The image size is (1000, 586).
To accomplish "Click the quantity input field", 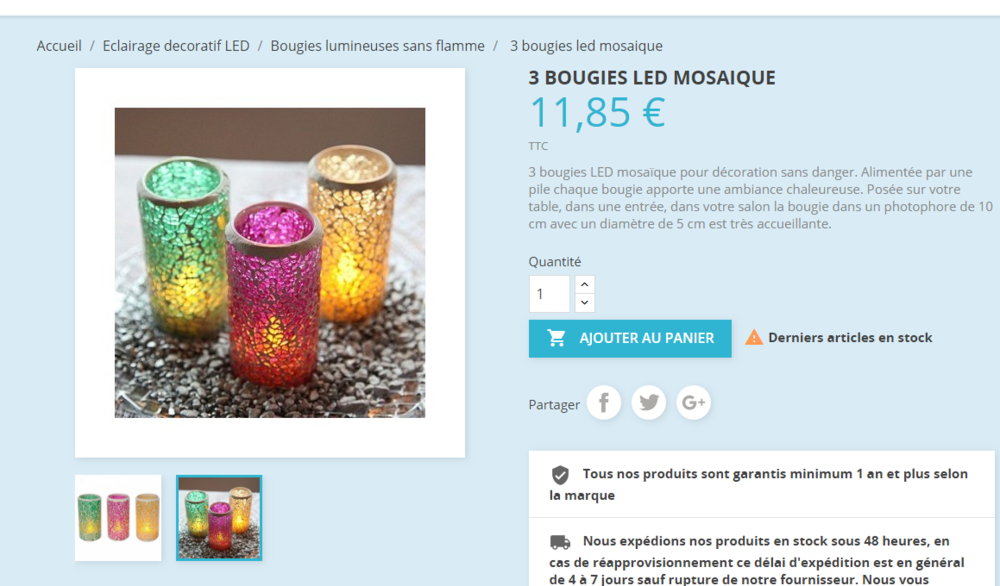I will pyautogui.click(x=549, y=294).
